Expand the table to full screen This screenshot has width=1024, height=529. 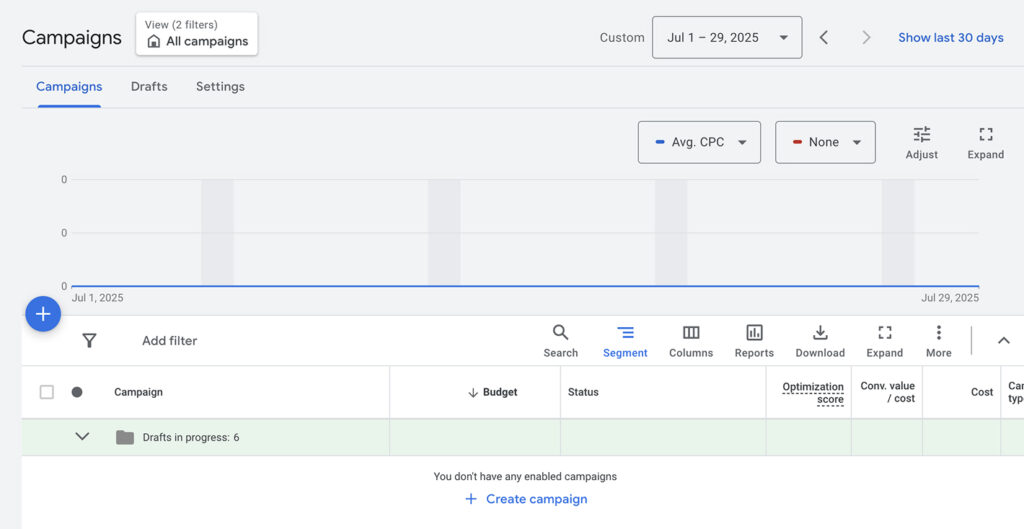coord(884,340)
